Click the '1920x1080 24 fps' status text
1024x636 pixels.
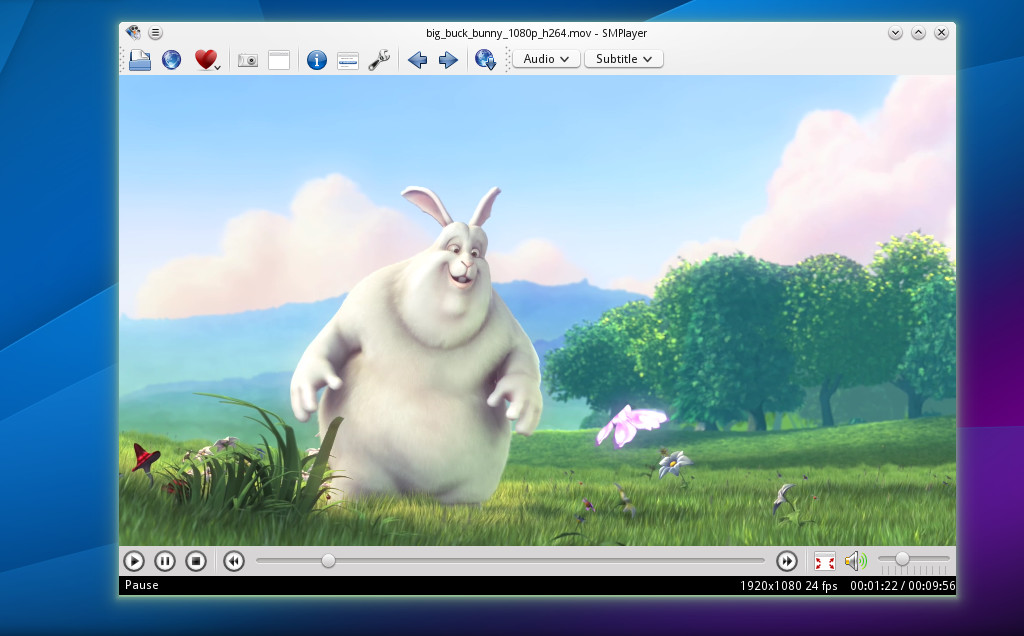[788, 586]
